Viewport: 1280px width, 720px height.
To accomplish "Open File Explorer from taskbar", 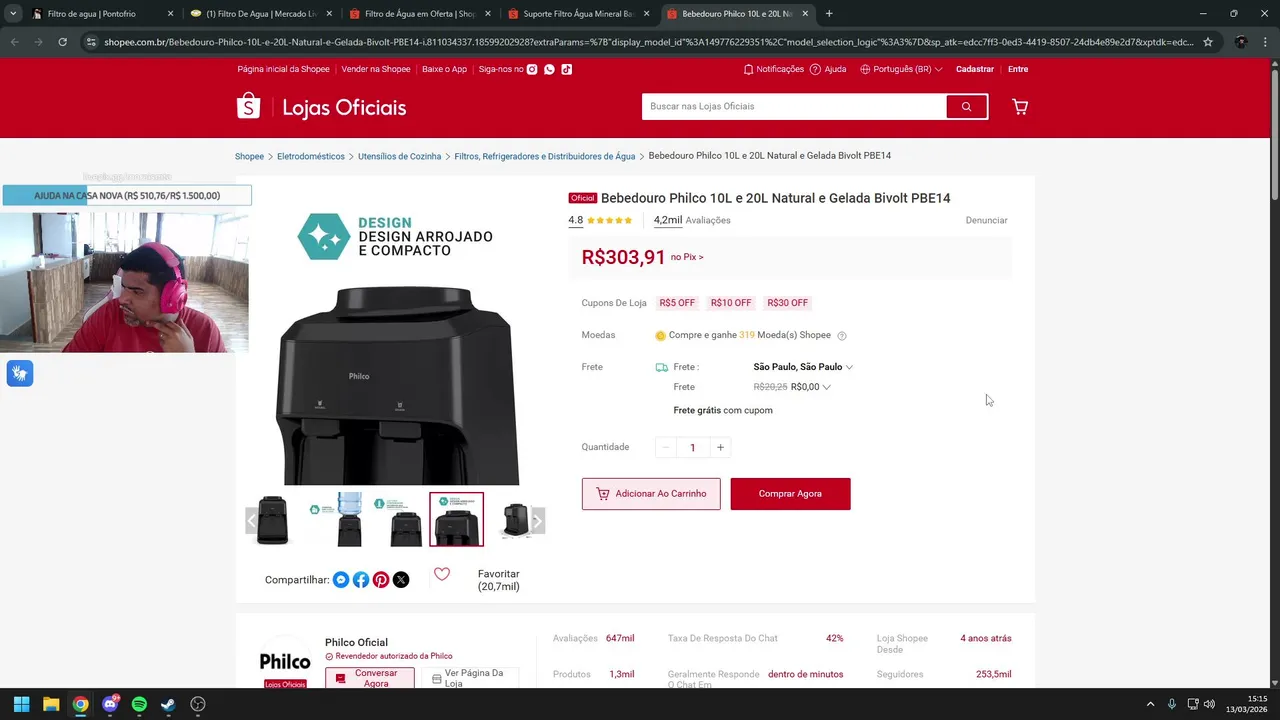I will click(51, 704).
